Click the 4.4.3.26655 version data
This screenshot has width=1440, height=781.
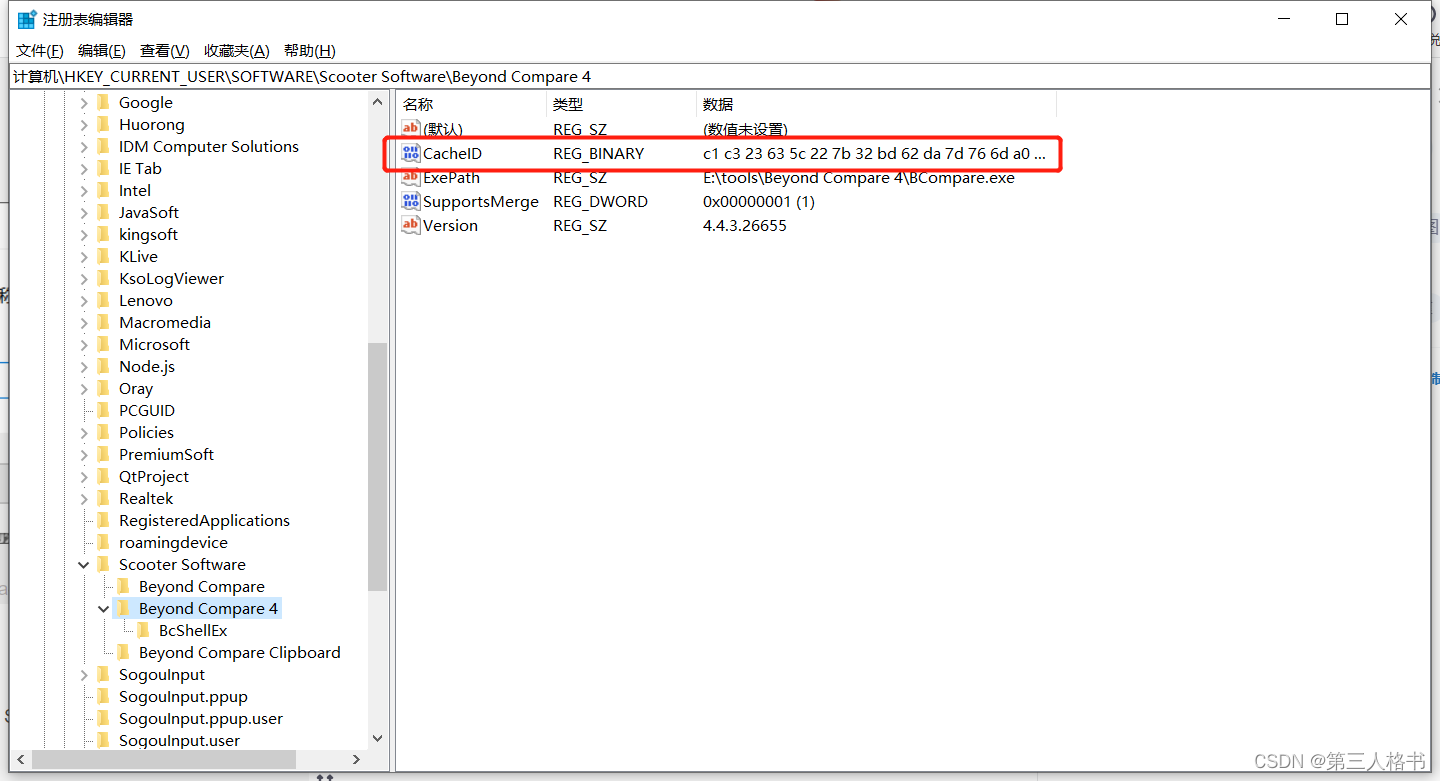745,226
